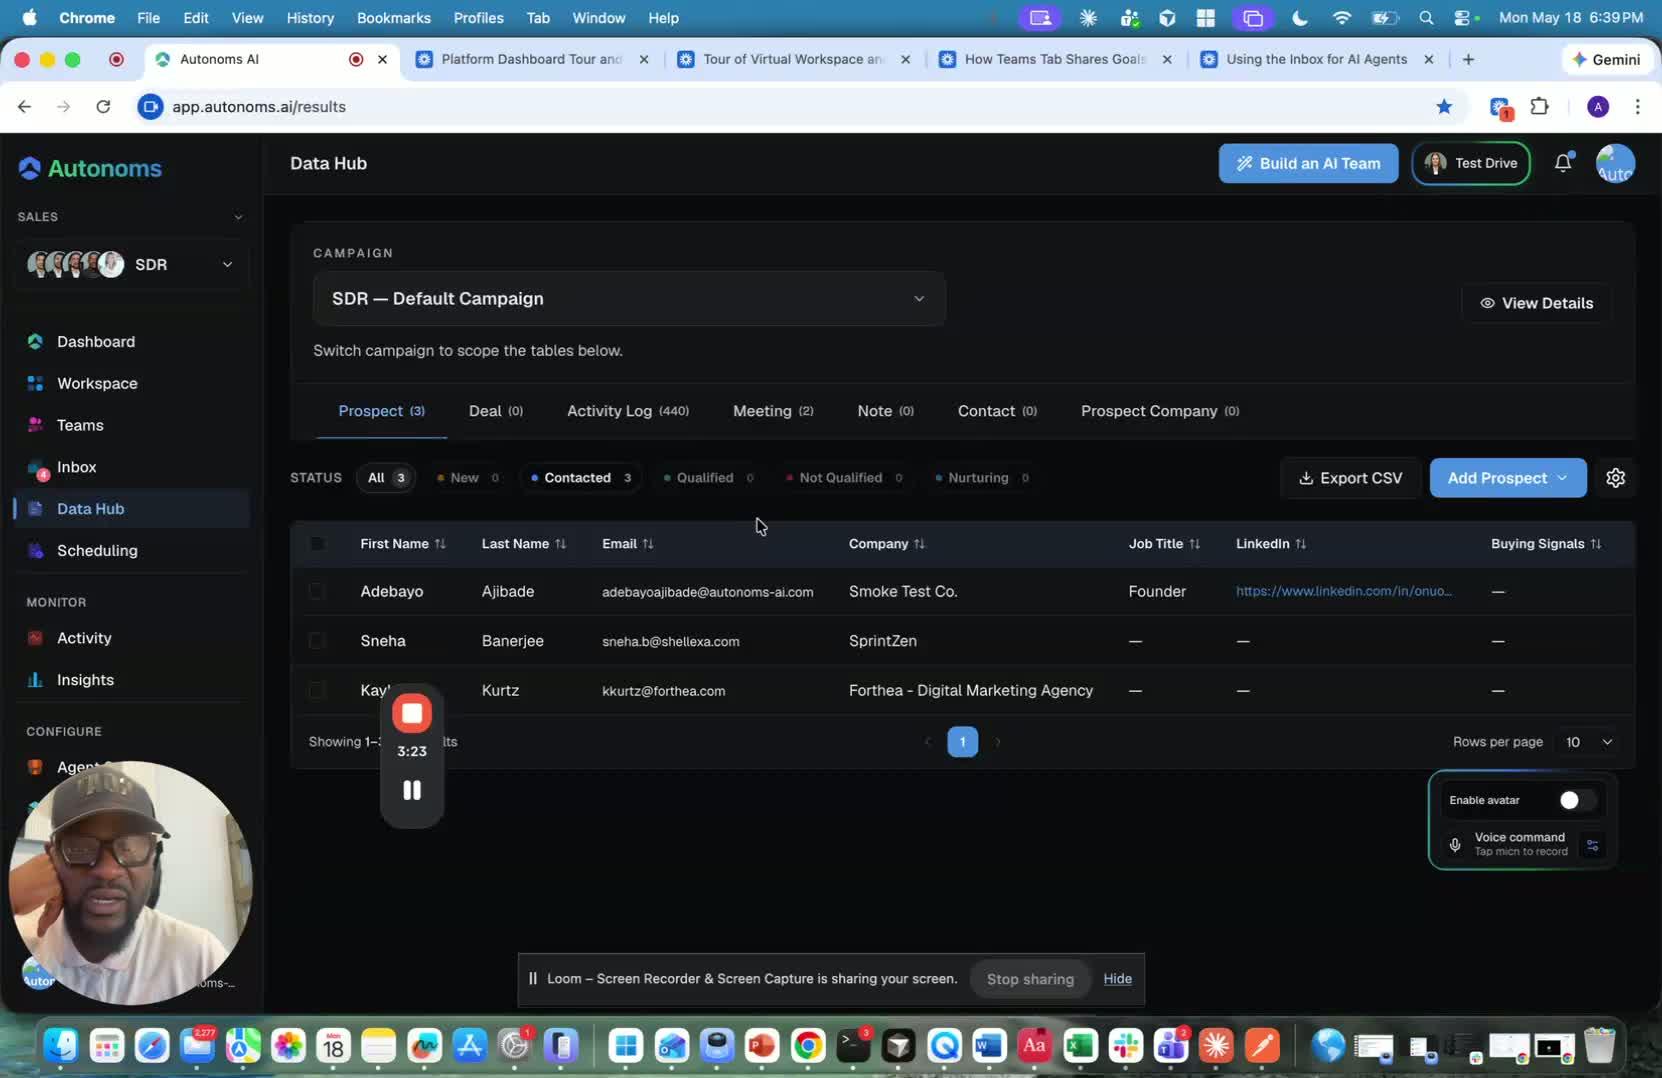This screenshot has height=1078, width=1662.
Task: Open the SDR Default Campaign dropdown
Action: [x=628, y=299]
